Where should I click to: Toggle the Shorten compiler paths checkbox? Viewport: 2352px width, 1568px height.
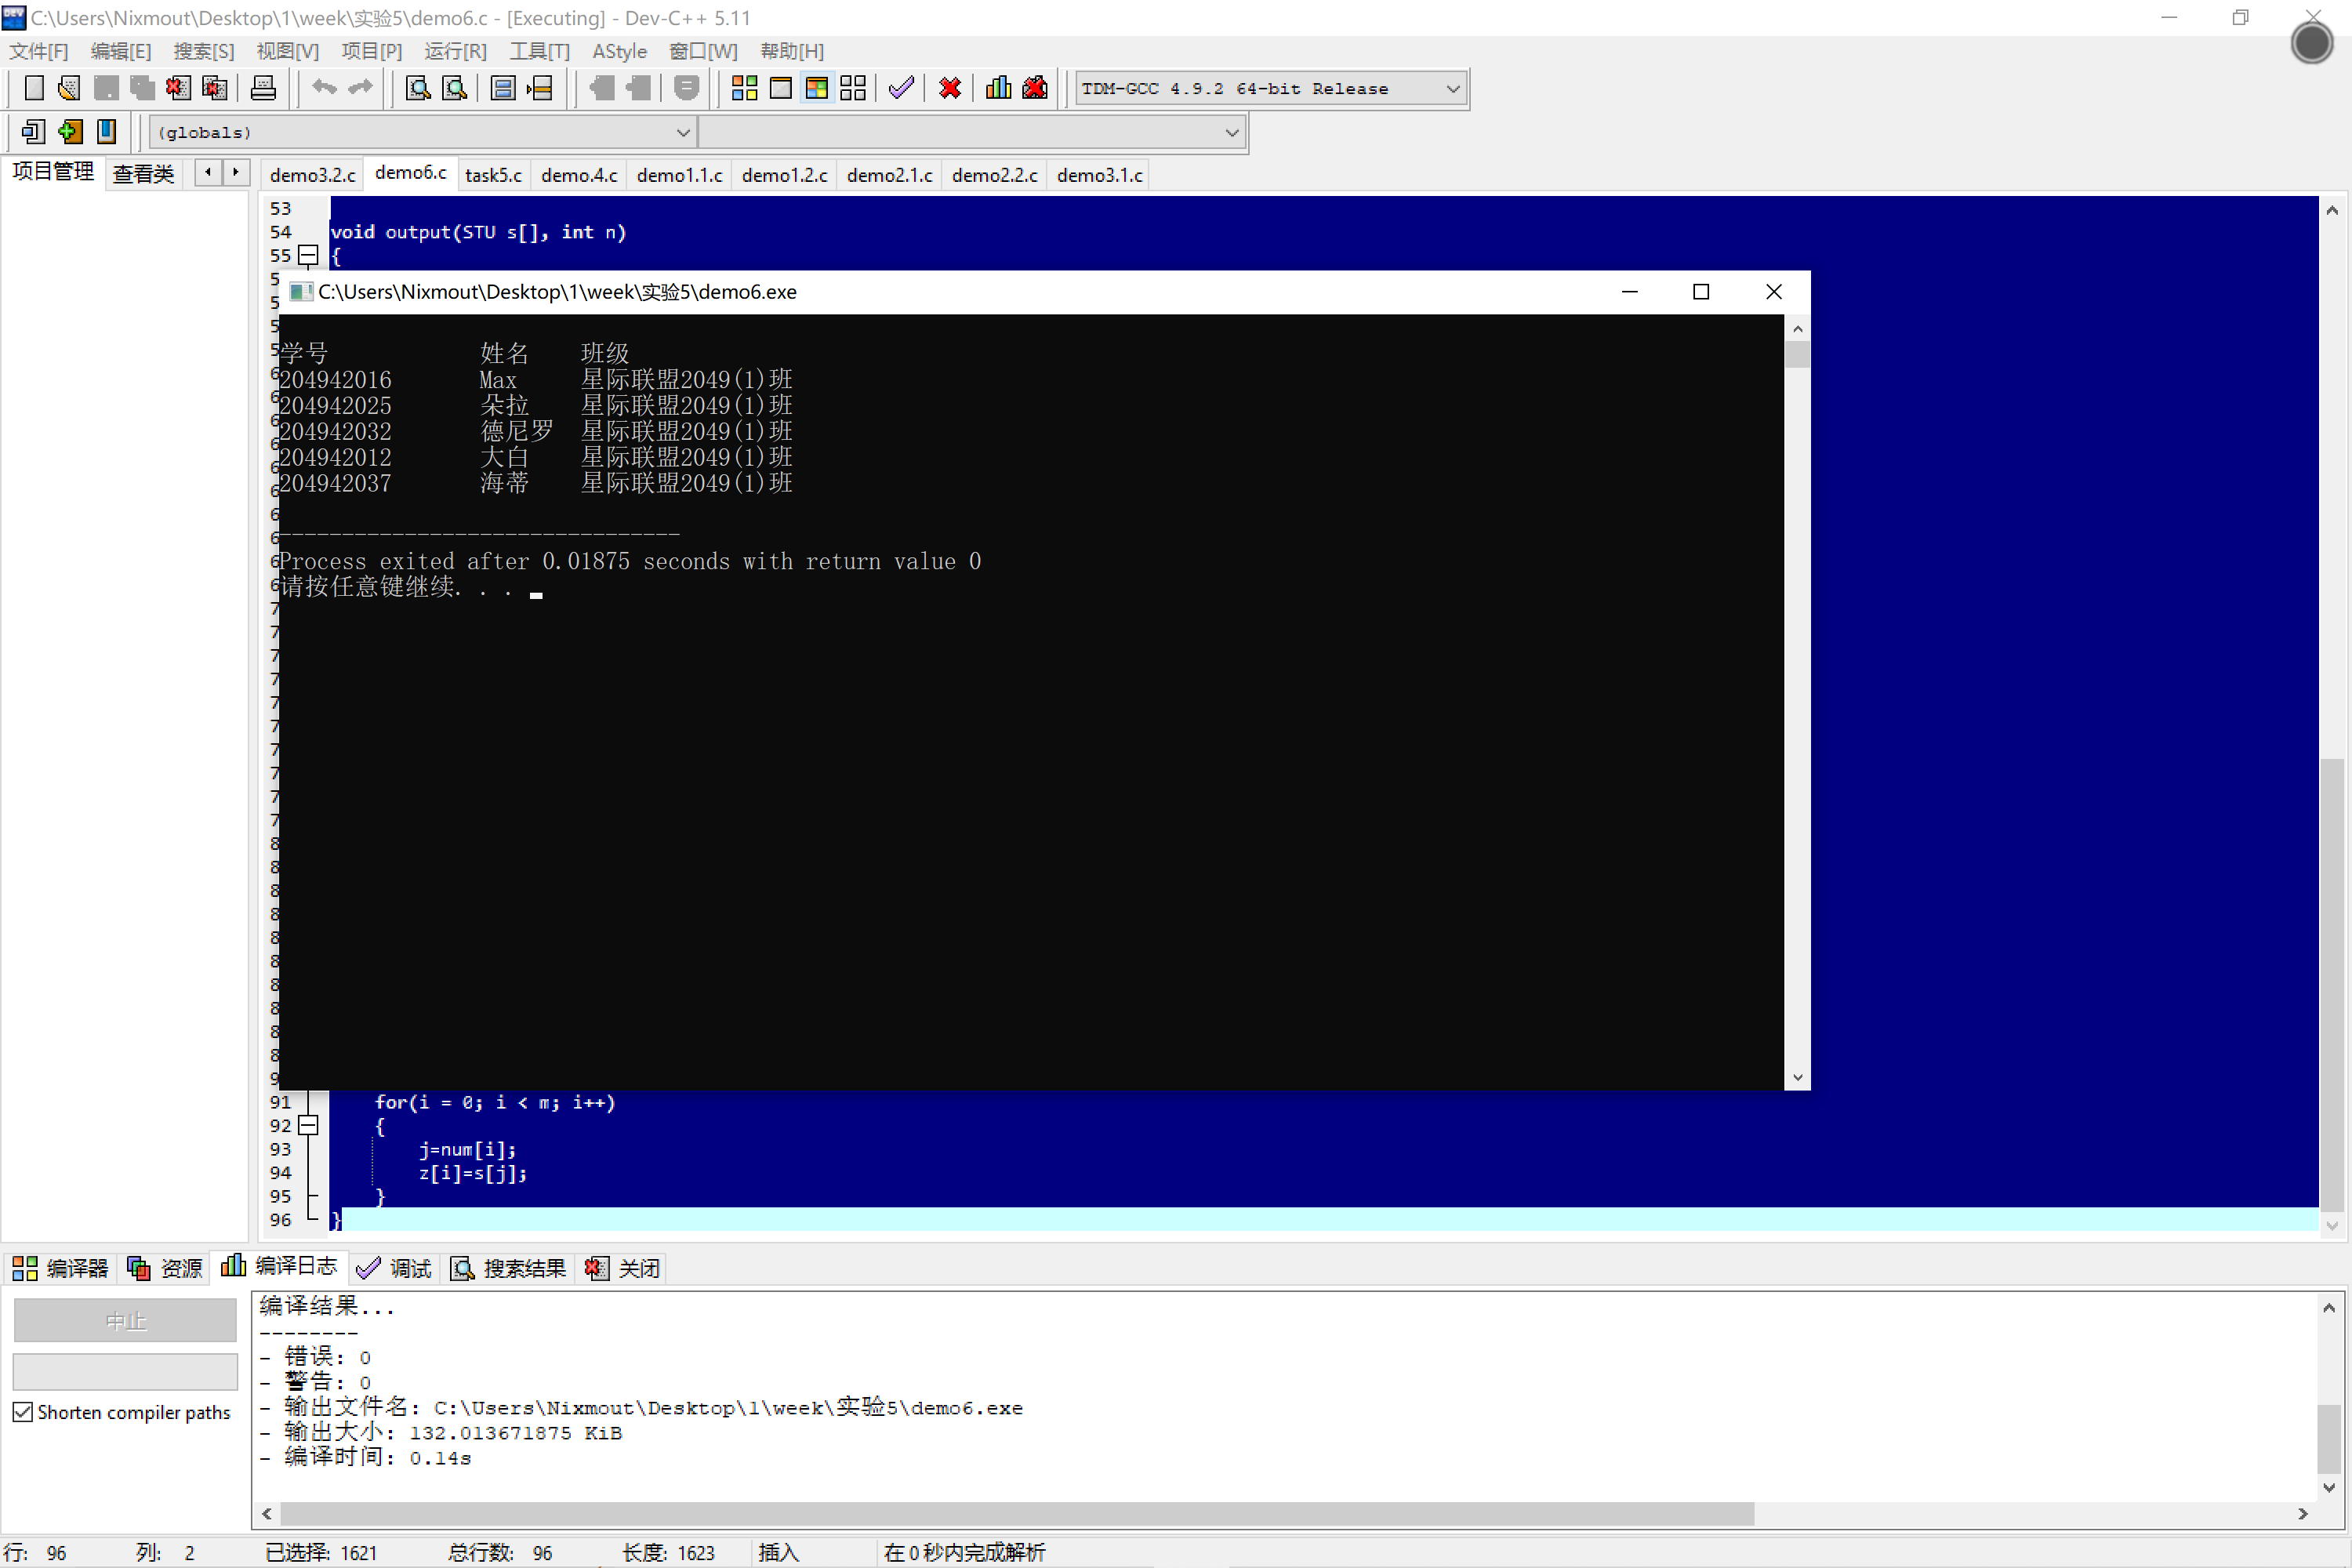point(23,1412)
